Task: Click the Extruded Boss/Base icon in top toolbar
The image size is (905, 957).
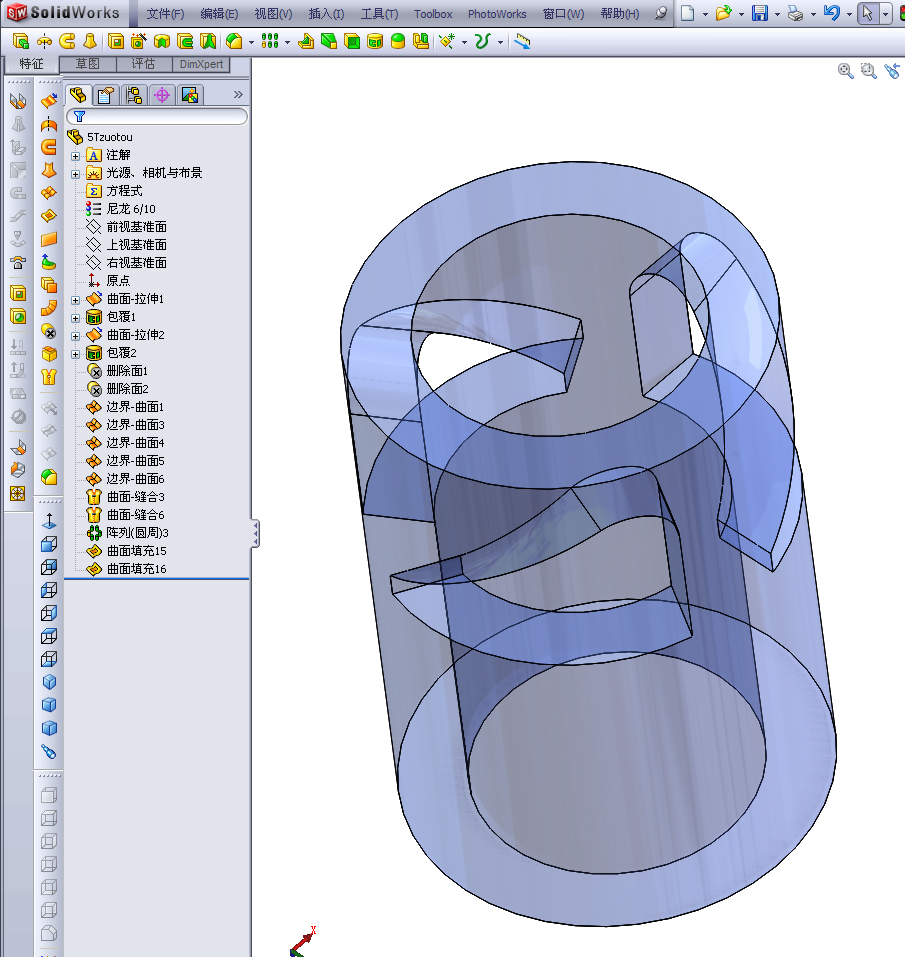Action: click(x=21, y=42)
